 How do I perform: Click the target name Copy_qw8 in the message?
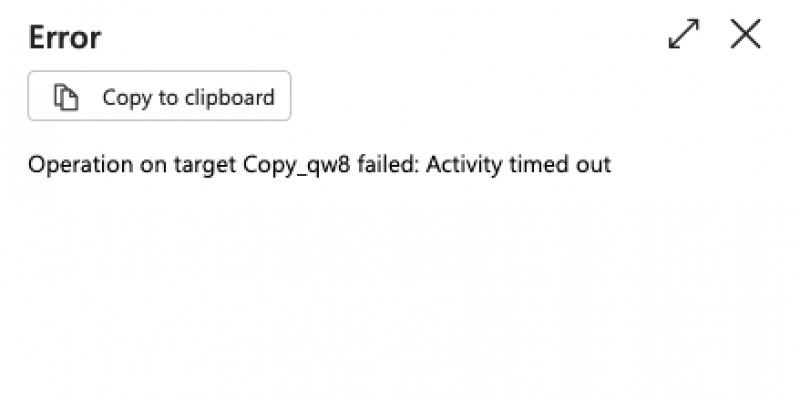pos(297,165)
